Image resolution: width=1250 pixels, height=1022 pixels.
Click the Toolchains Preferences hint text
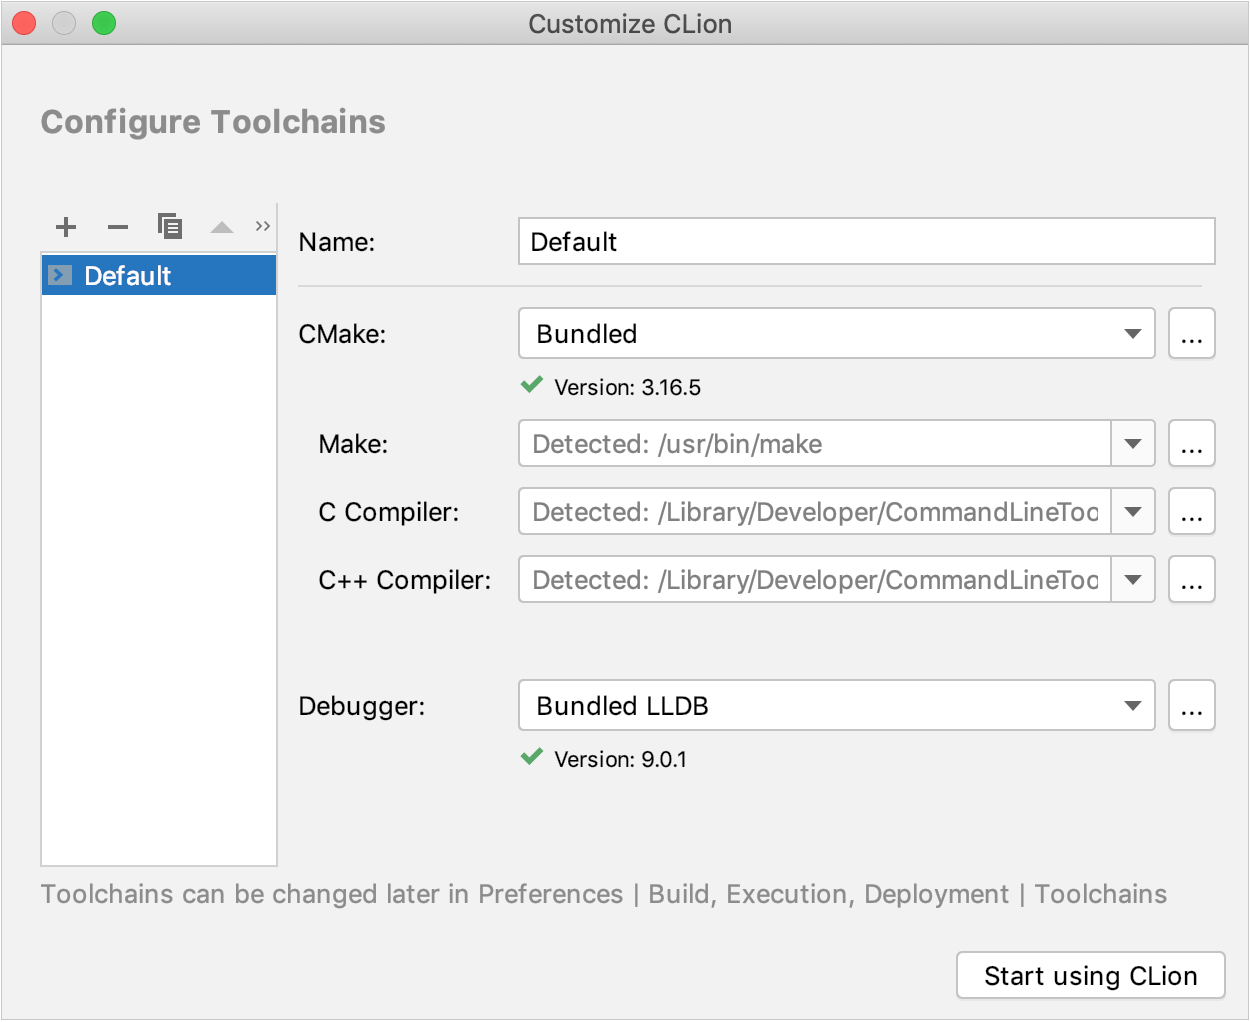604,894
